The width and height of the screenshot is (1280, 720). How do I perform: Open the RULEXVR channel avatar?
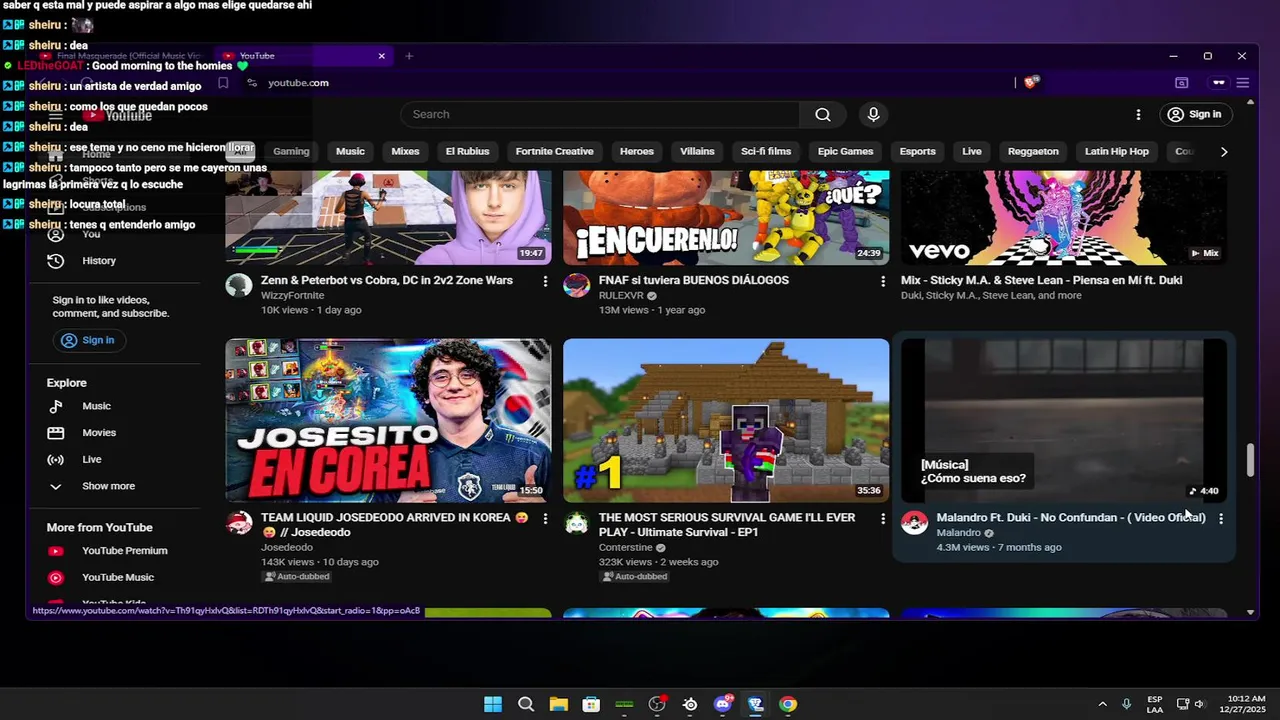[x=576, y=285]
